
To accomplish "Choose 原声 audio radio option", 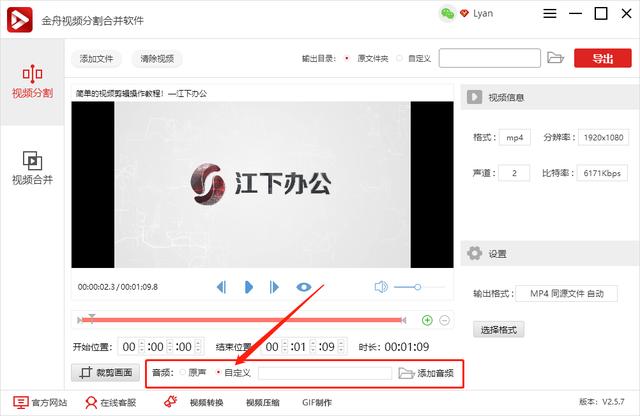I will (x=182, y=372).
